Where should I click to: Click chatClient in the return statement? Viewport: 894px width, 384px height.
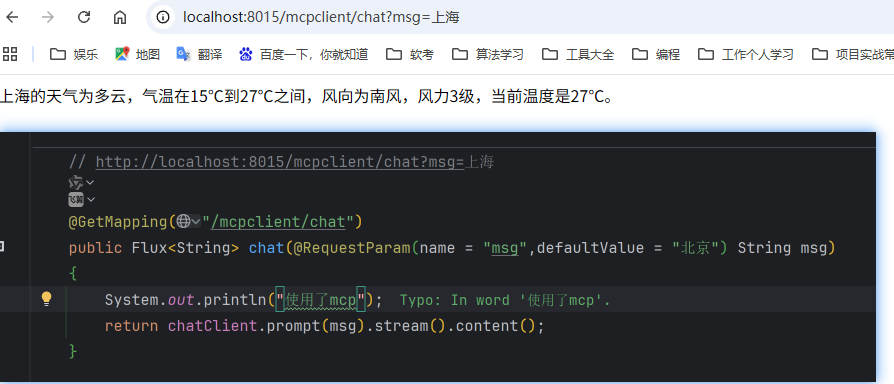pos(212,326)
